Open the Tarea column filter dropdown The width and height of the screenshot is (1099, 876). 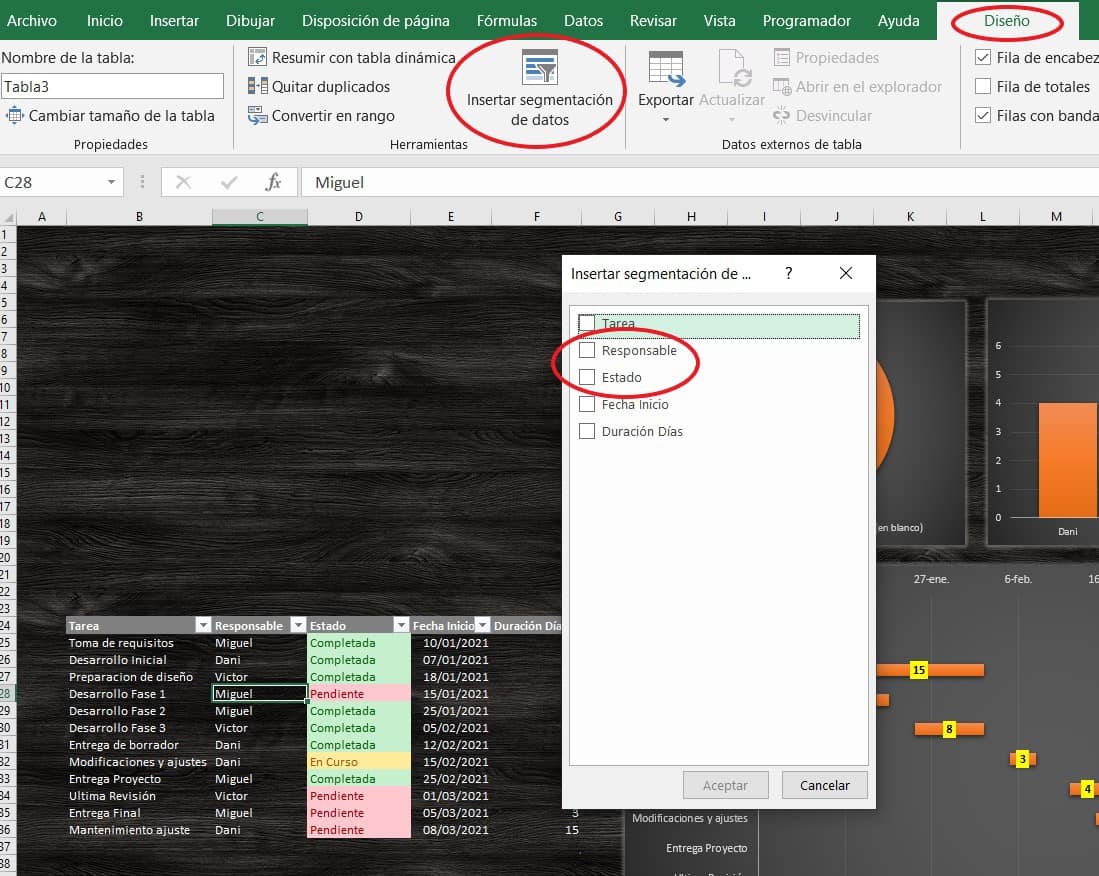click(203, 625)
